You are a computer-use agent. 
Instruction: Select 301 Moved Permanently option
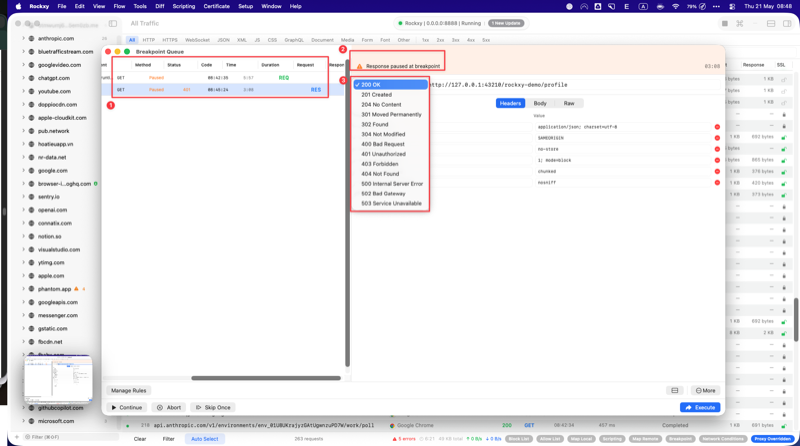point(391,114)
